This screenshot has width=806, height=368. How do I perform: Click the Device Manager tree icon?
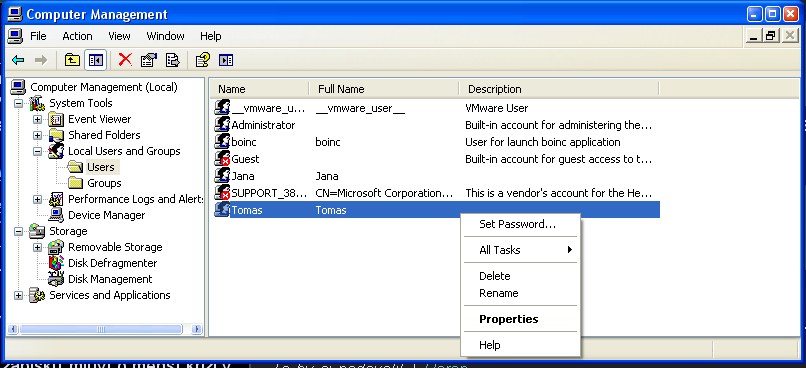coord(56,215)
